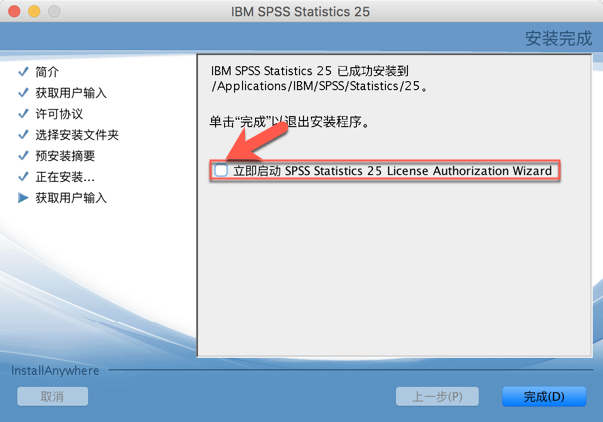Click the checkmark icon beside 简介

tap(23, 72)
